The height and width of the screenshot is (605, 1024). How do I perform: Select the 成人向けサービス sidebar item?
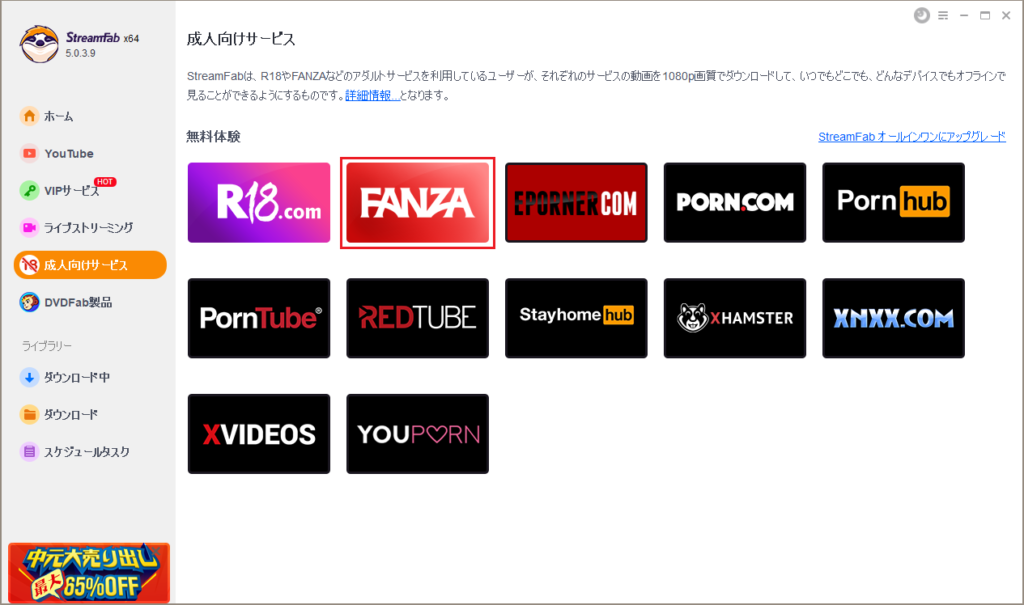tap(90, 265)
